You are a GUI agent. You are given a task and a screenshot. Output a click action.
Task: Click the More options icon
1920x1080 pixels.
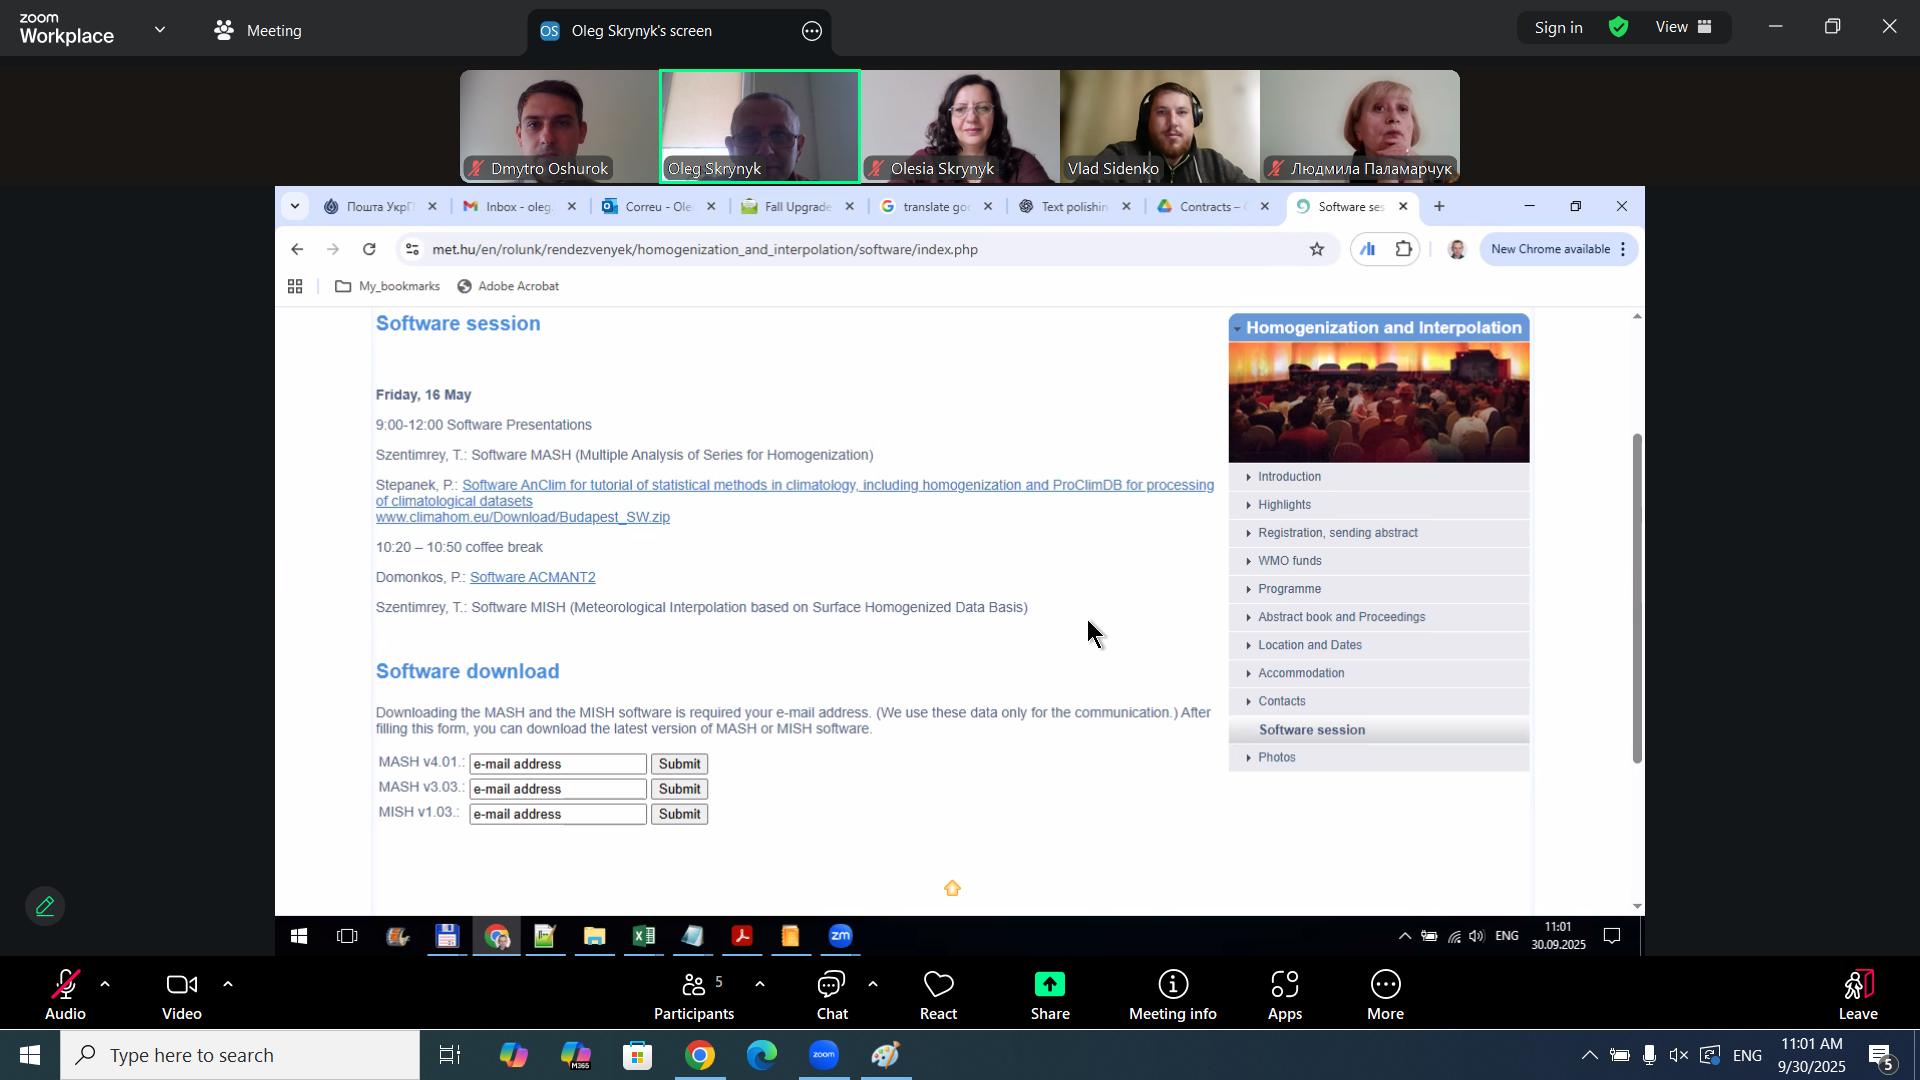coord(1384,994)
